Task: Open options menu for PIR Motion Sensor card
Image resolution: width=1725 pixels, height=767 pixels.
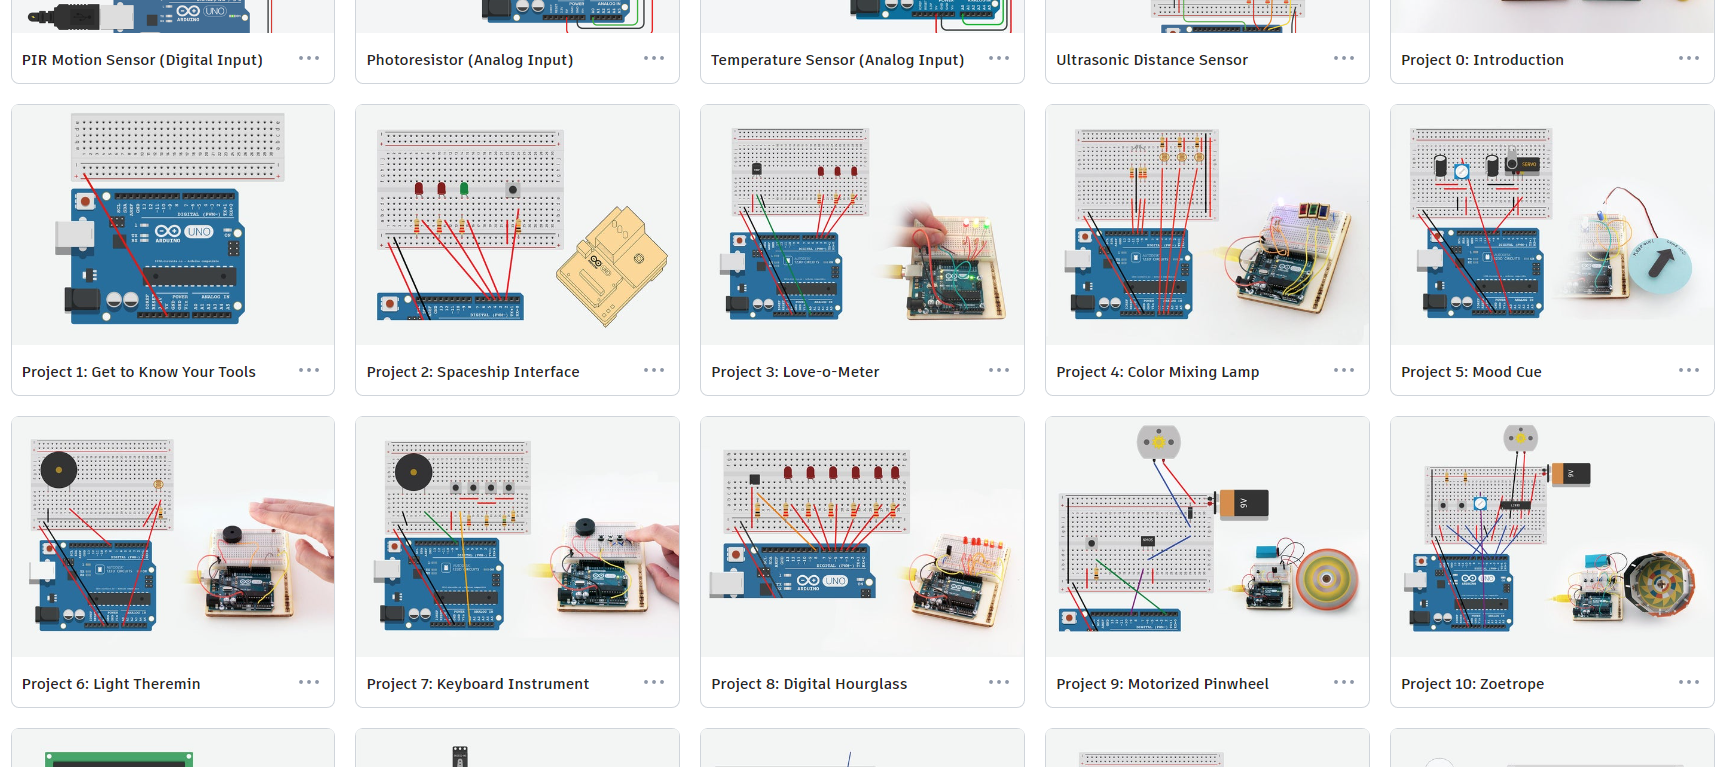Action: (x=309, y=58)
